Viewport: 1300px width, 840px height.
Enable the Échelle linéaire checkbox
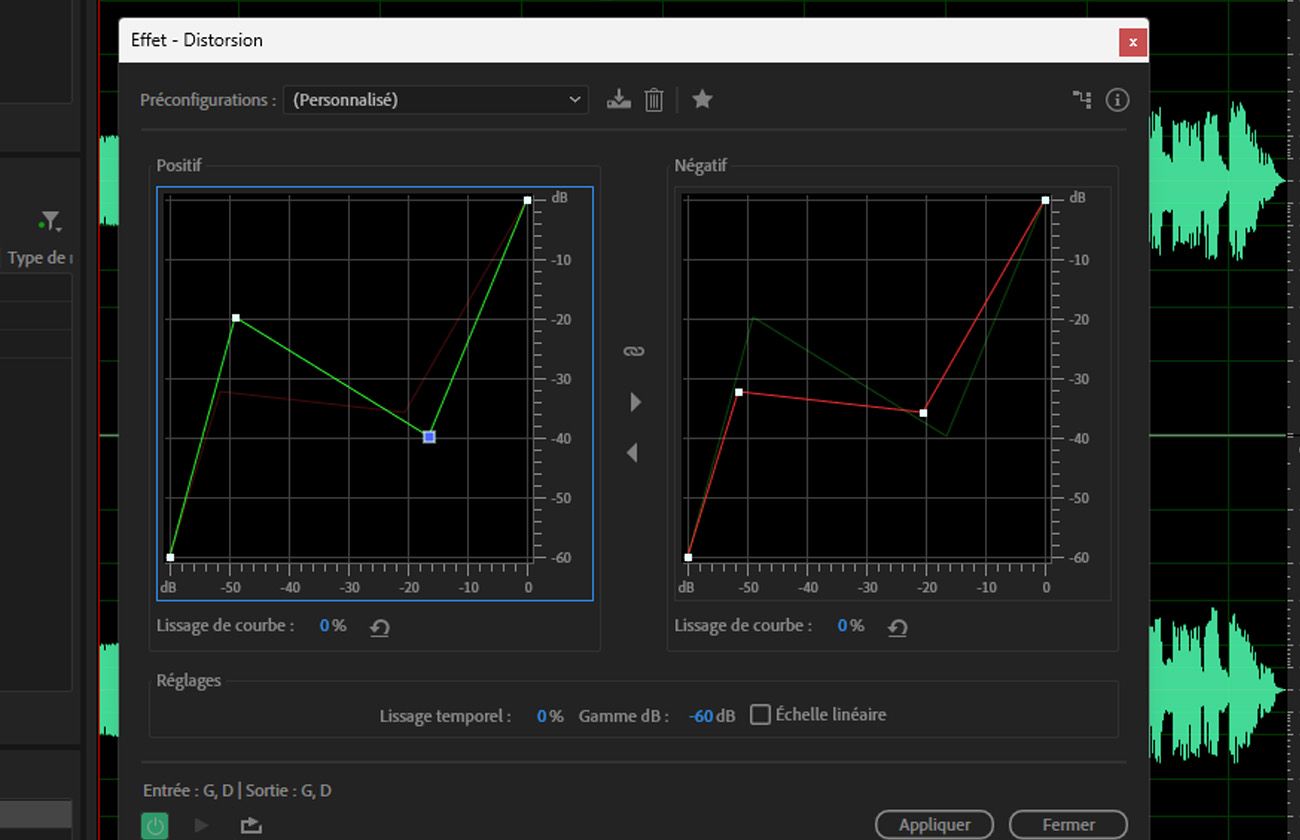[x=760, y=714]
